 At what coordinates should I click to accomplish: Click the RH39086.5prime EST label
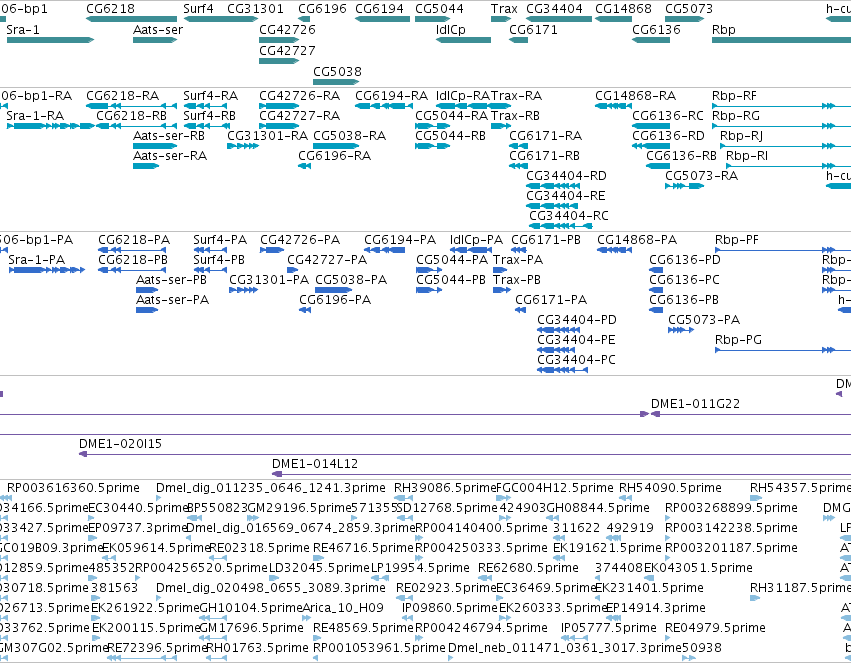coord(444,488)
